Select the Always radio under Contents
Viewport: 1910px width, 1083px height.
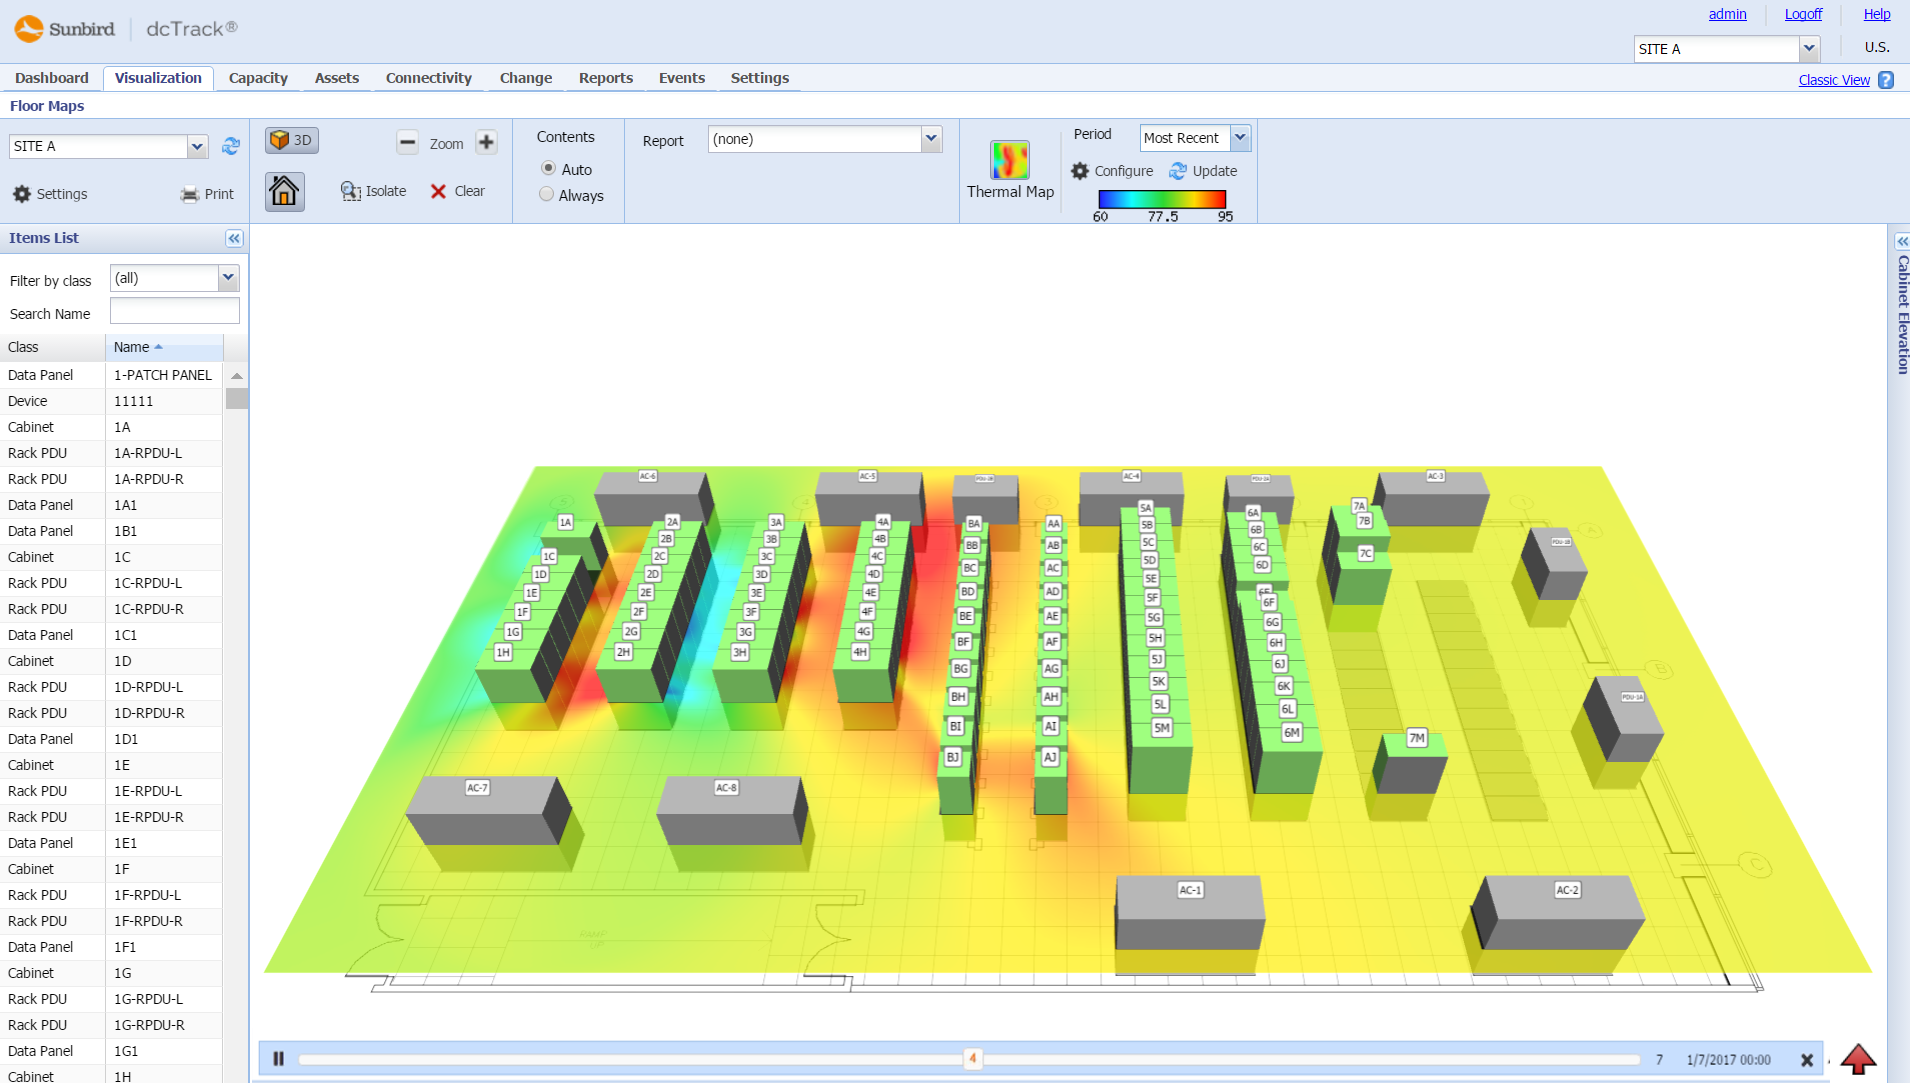click(x=546, y=195)
